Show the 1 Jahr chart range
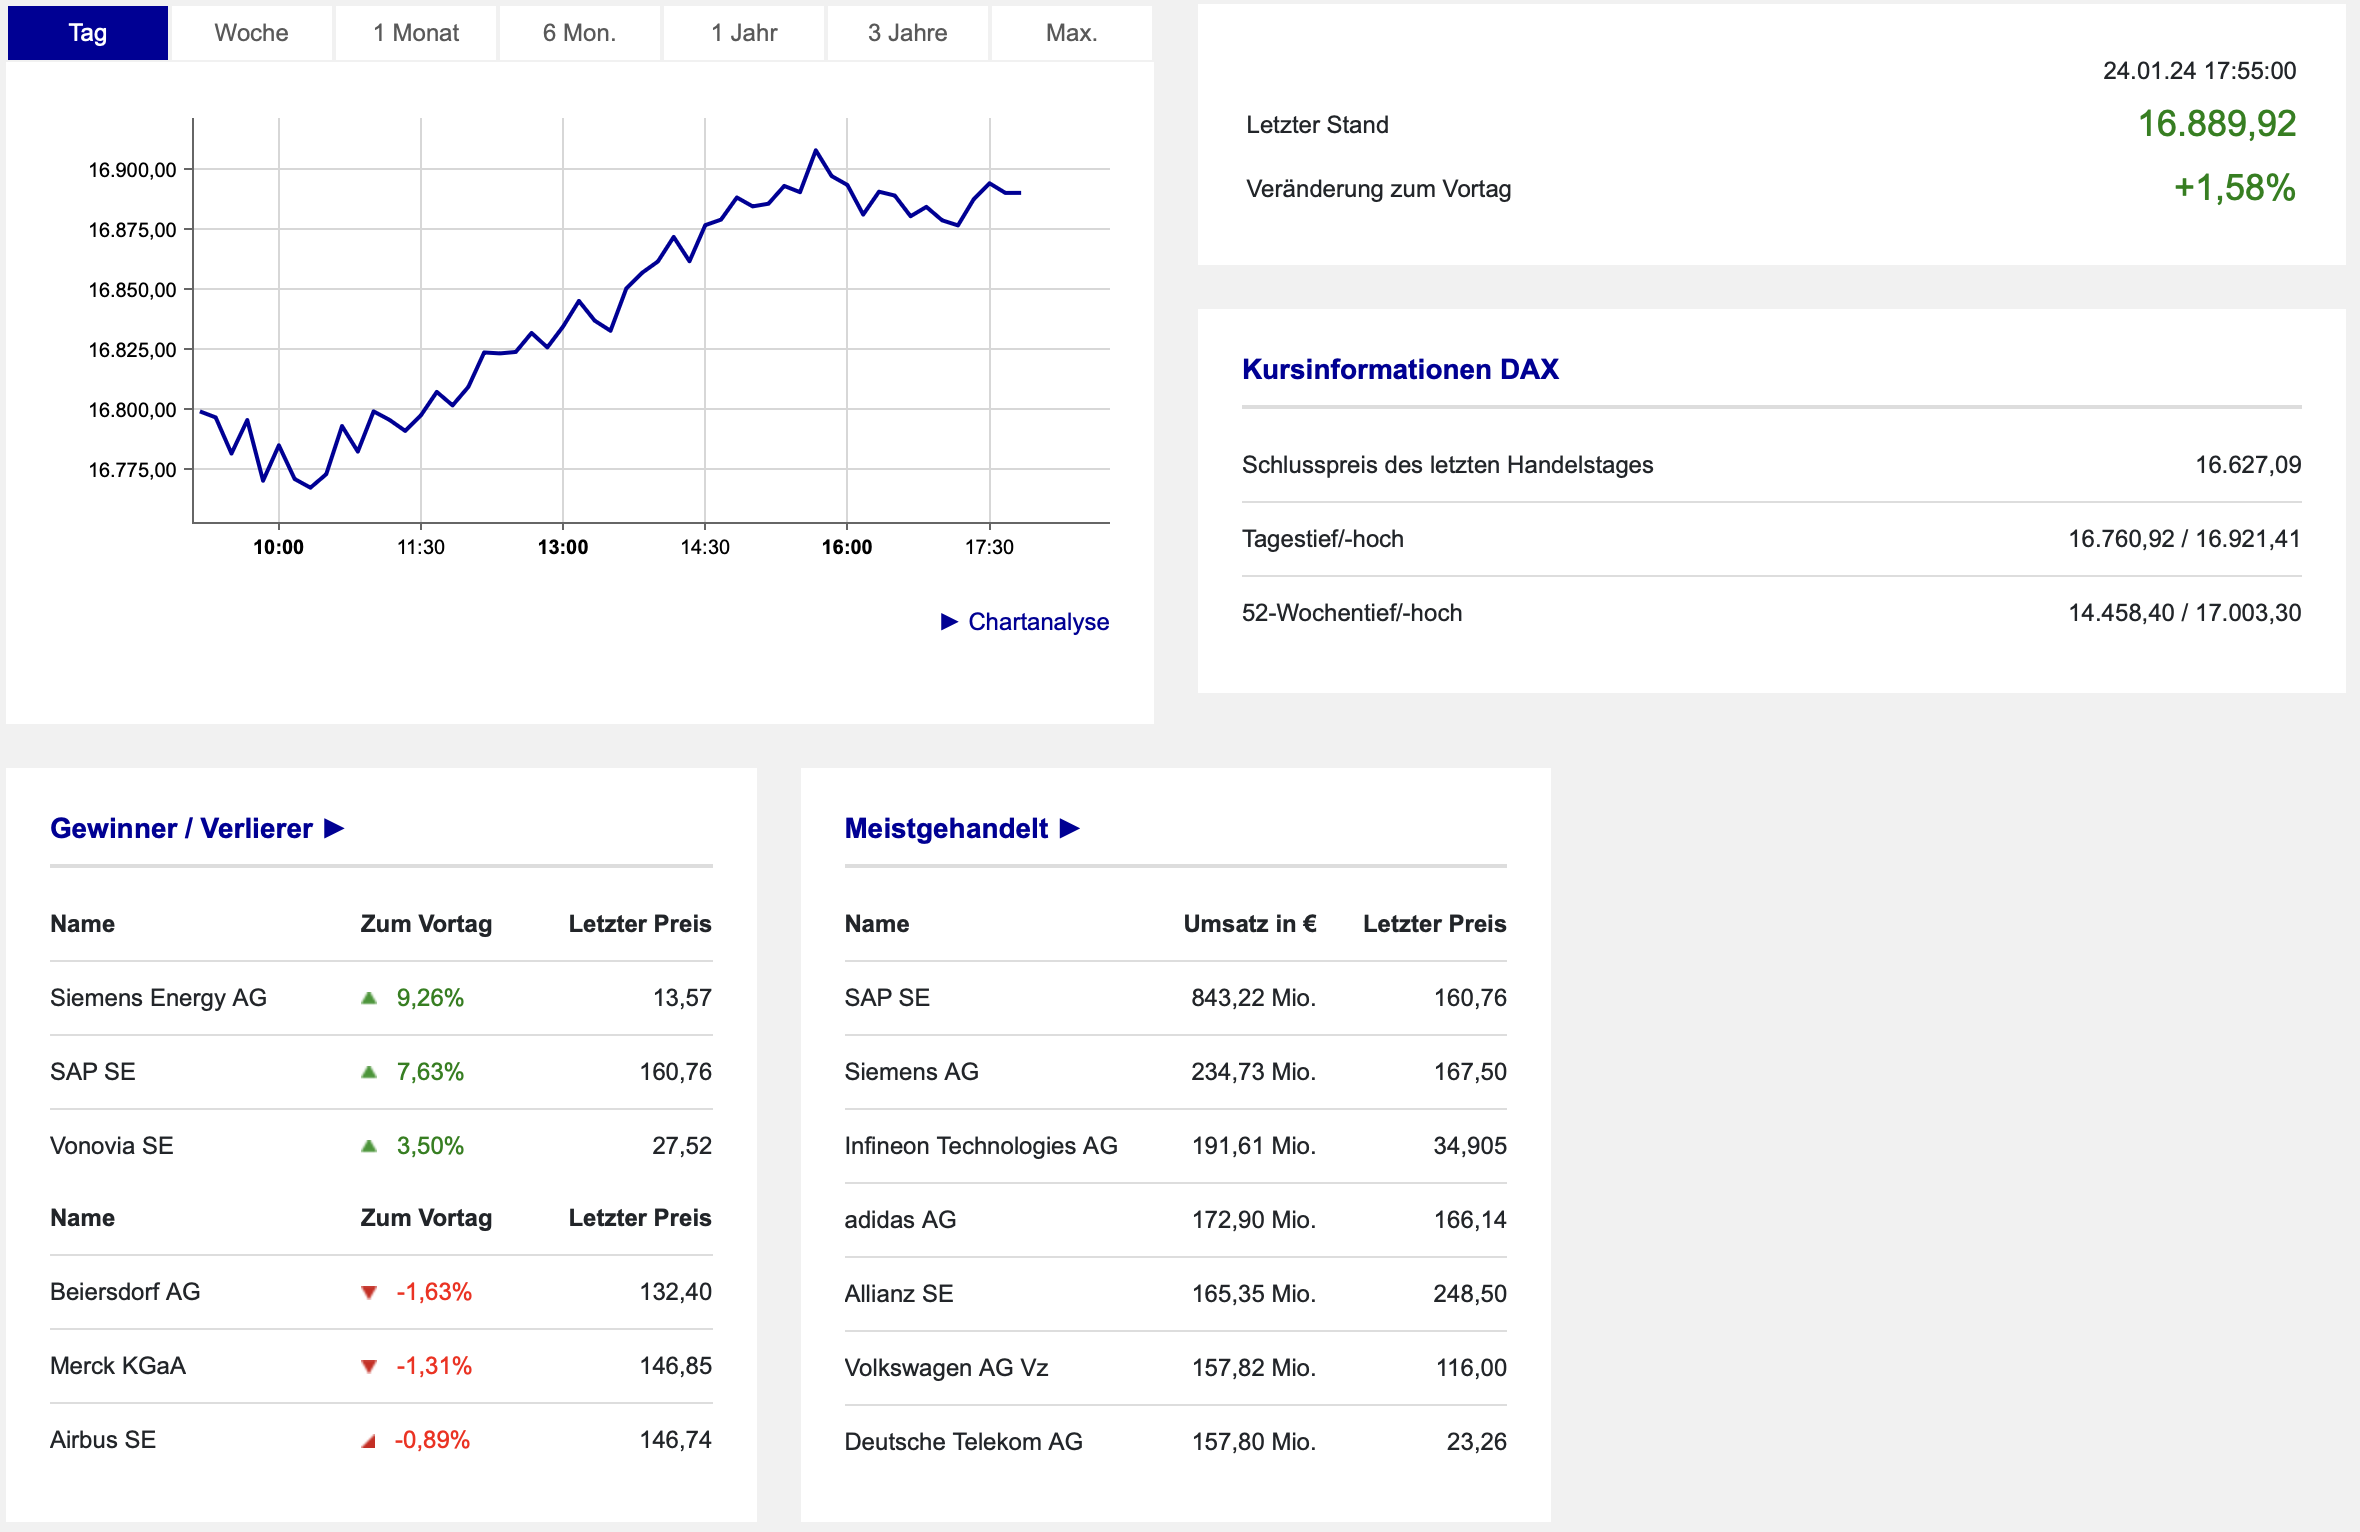Screen dimensions: 2360x1532 pos(744,33)
